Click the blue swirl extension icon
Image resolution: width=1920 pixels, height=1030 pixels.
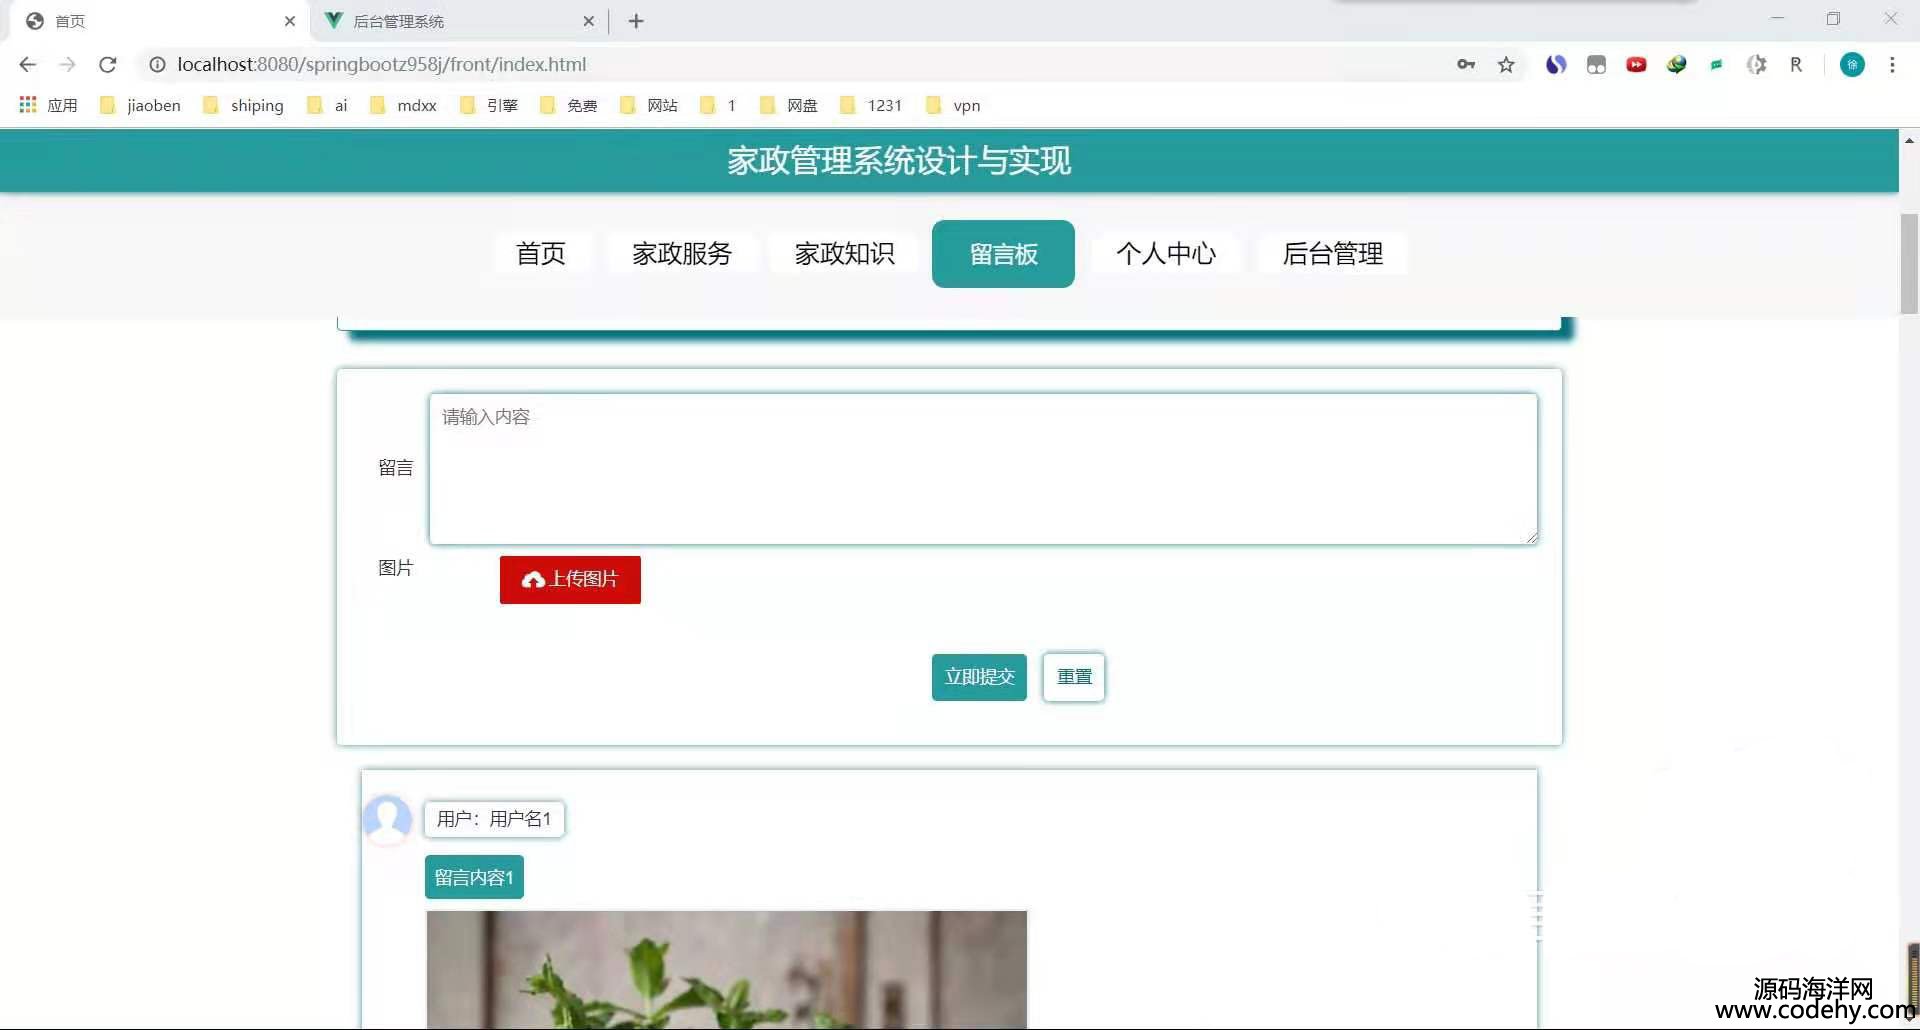(1556, 65)
